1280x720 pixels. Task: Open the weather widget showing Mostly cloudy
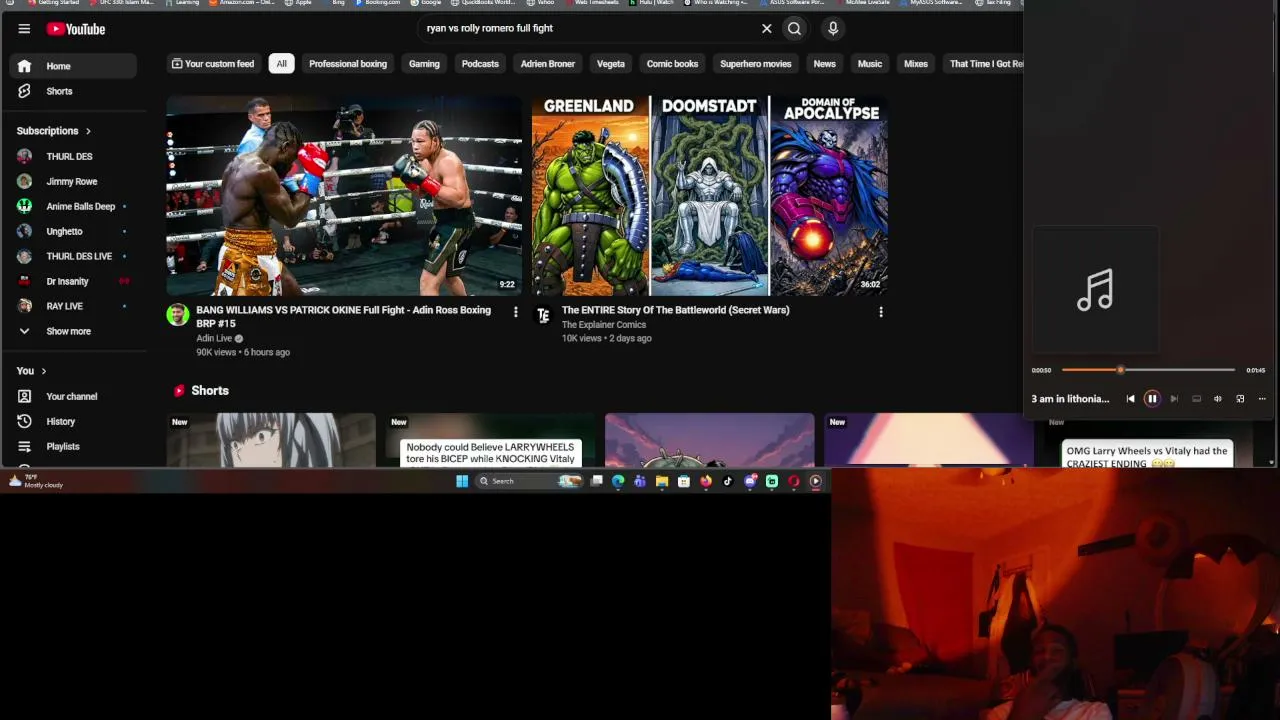tap(36, 481)
